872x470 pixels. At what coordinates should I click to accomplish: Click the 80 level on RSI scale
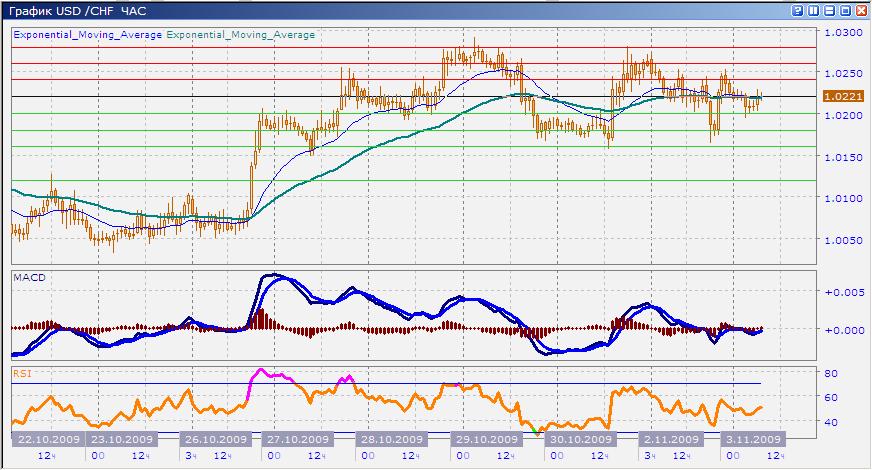click(830, 373)
